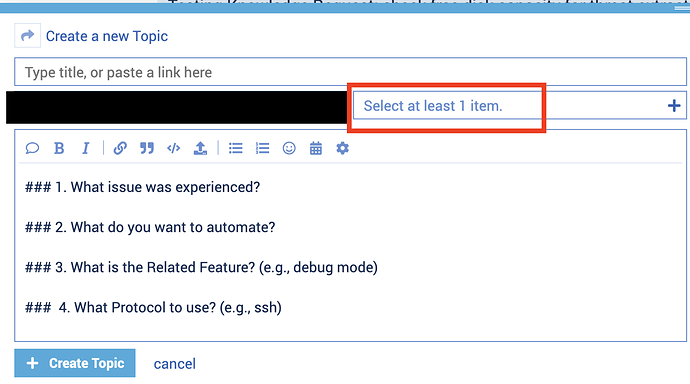Click the quote whole post speech bubble icon
This screenshot has width=690, height=384.
pos(32,148)
